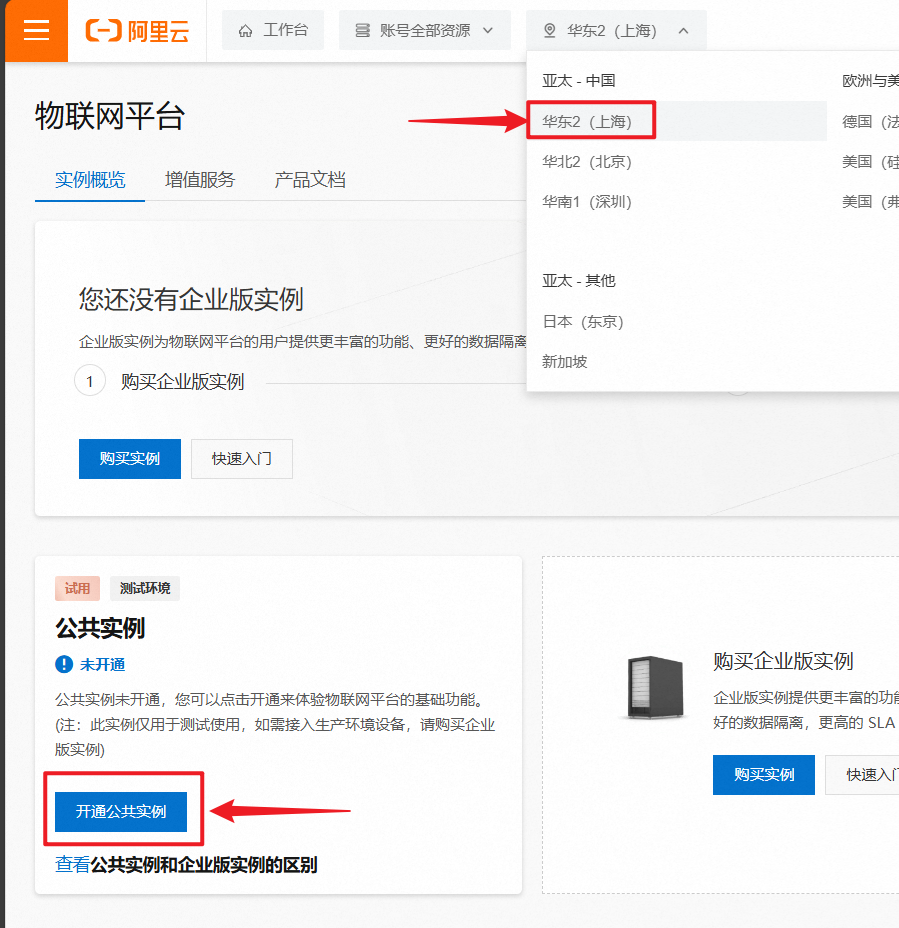Switch to the 实例概览 tab
The image size is (899, 928).
tap(90, 180)
